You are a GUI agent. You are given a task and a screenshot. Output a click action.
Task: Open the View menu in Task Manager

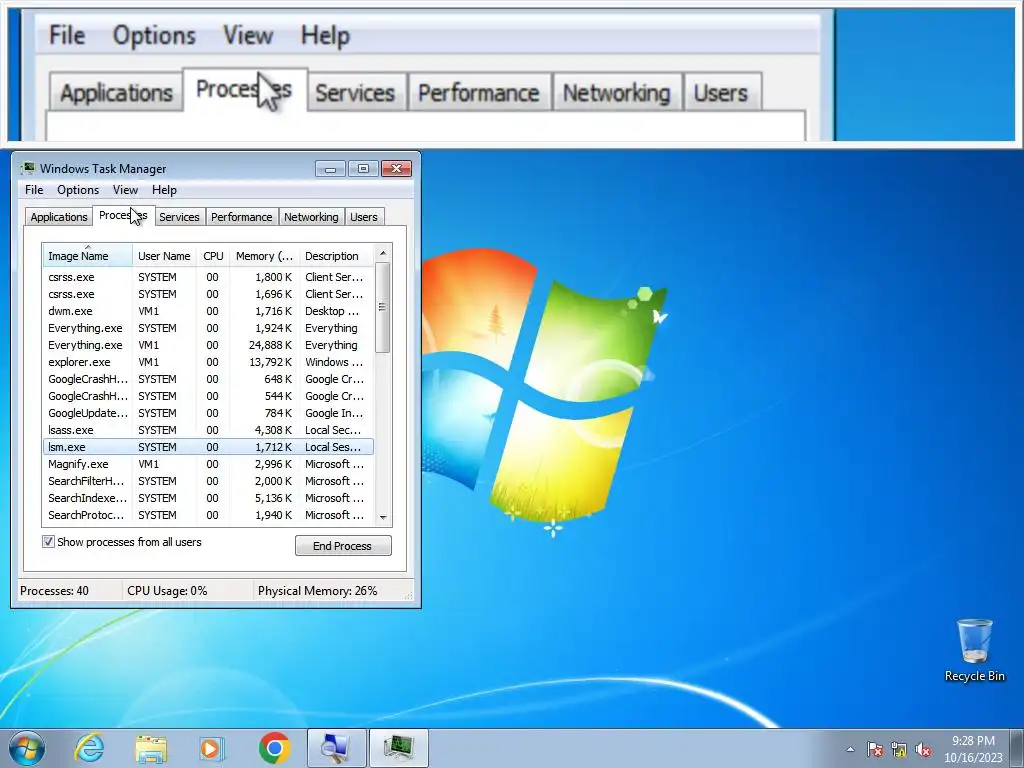click(x=125, y=190)
